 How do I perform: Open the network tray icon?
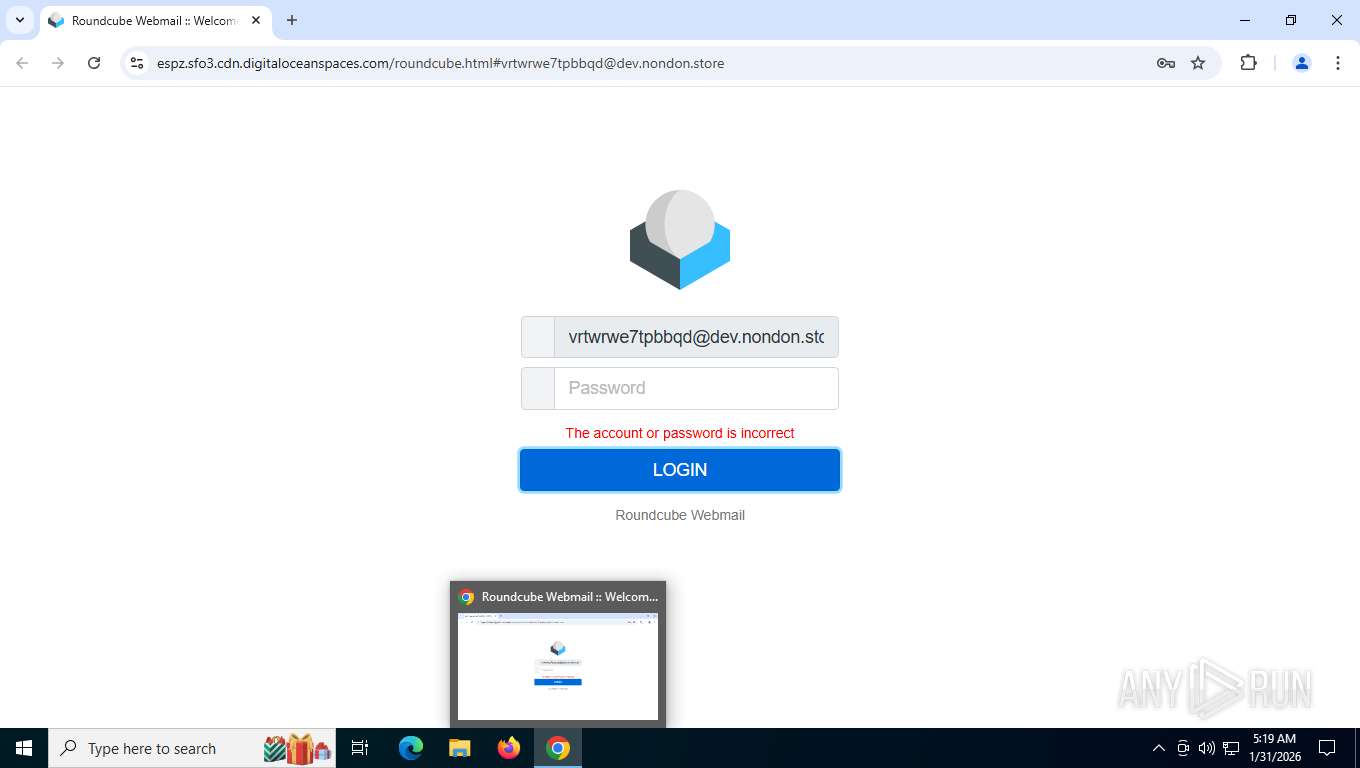click(x=1231, y=748)
